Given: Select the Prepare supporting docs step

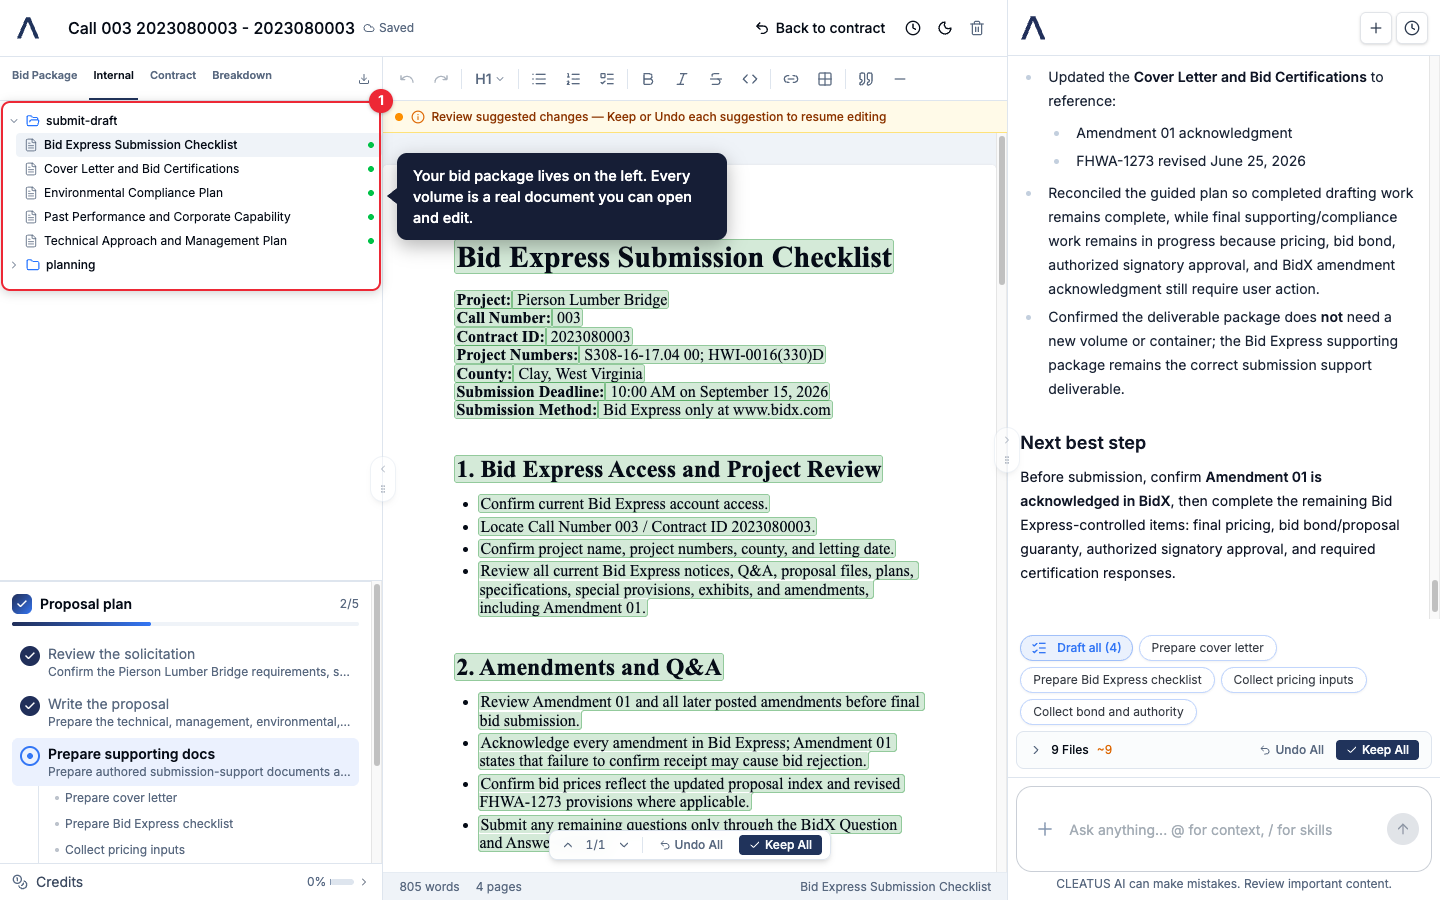Looking at the screenshot, I should (x=185, y=762).
